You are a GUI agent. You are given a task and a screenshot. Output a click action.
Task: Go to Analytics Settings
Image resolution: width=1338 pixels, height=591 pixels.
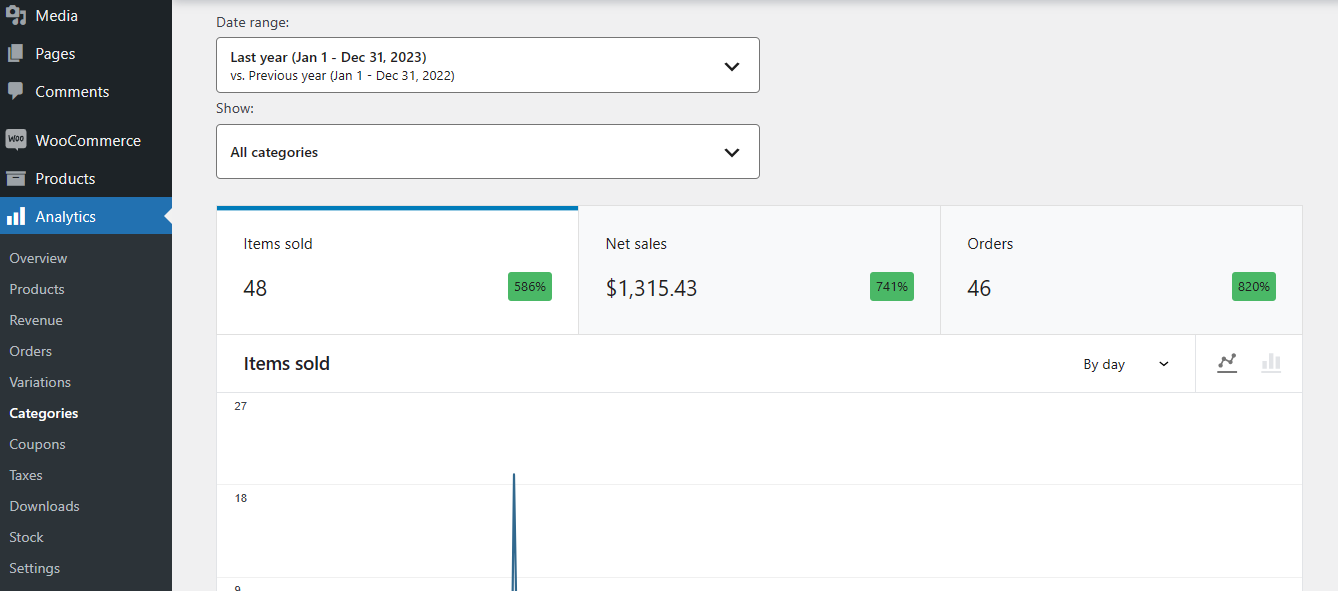tap(35, 568)
